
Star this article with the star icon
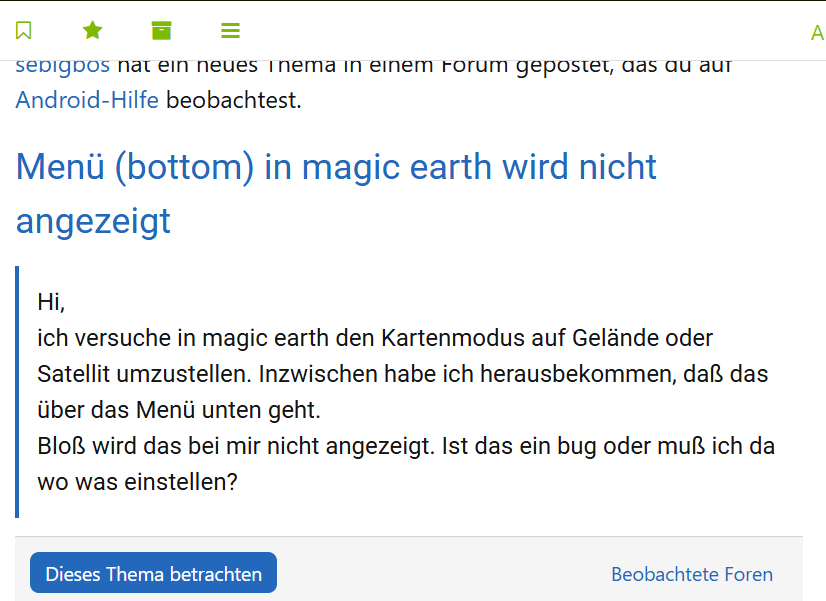pyautogui.click(x=92, y=31)
